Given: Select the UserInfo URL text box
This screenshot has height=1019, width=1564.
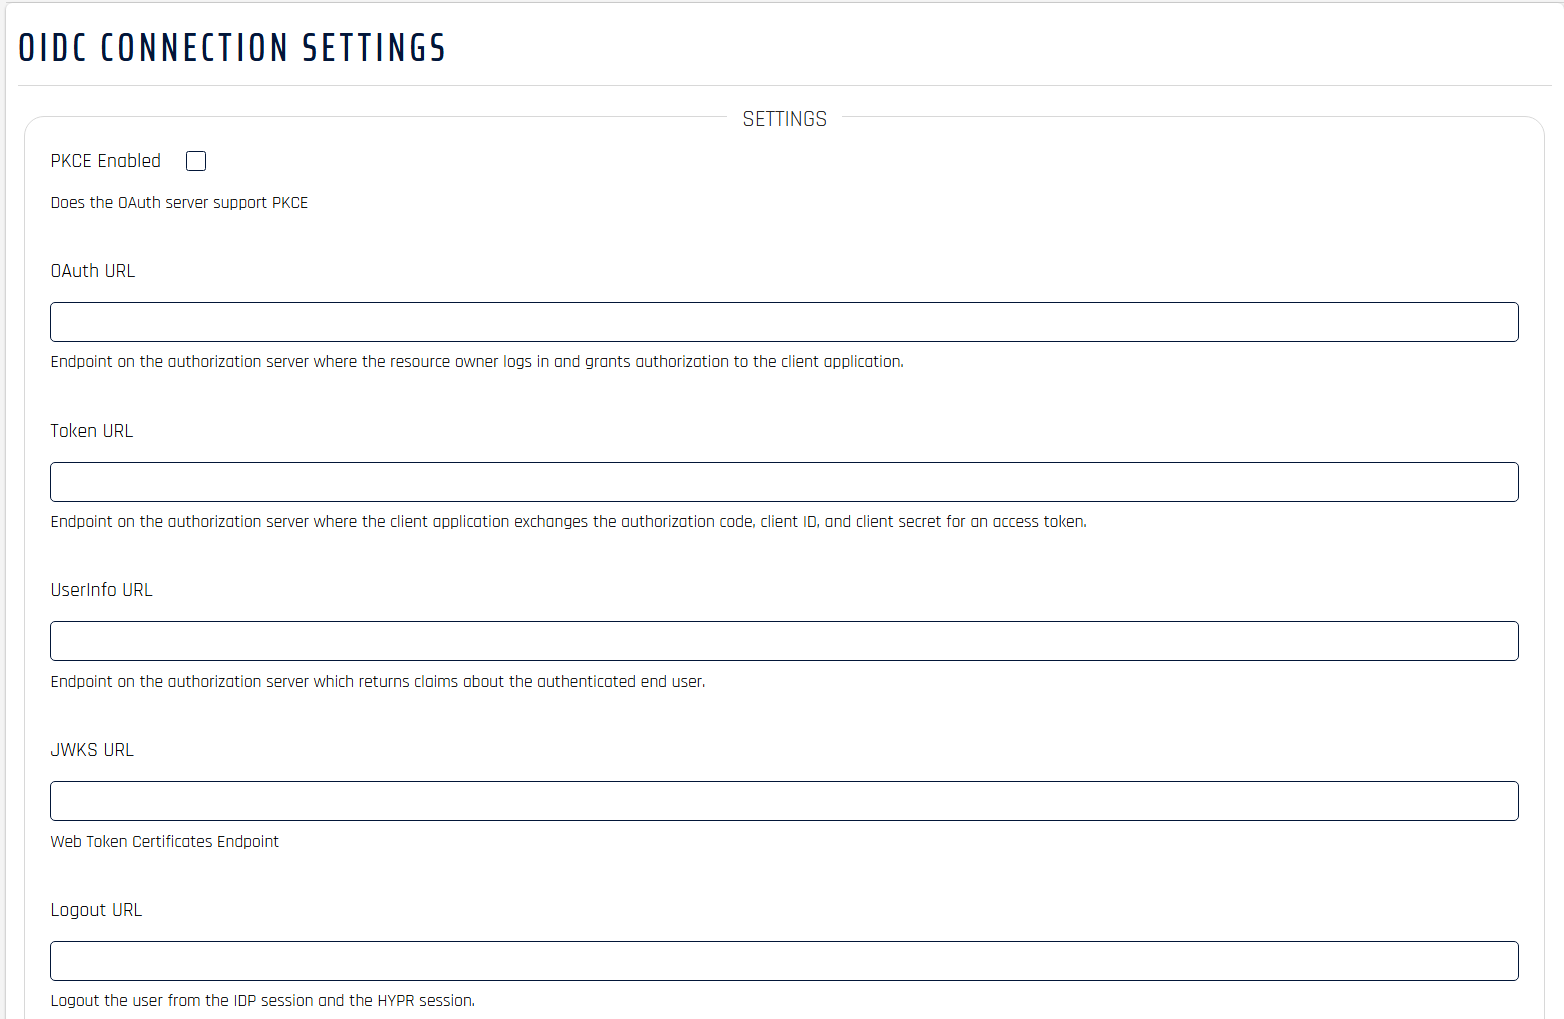Looking at the screenshot, I should [784, 641].
